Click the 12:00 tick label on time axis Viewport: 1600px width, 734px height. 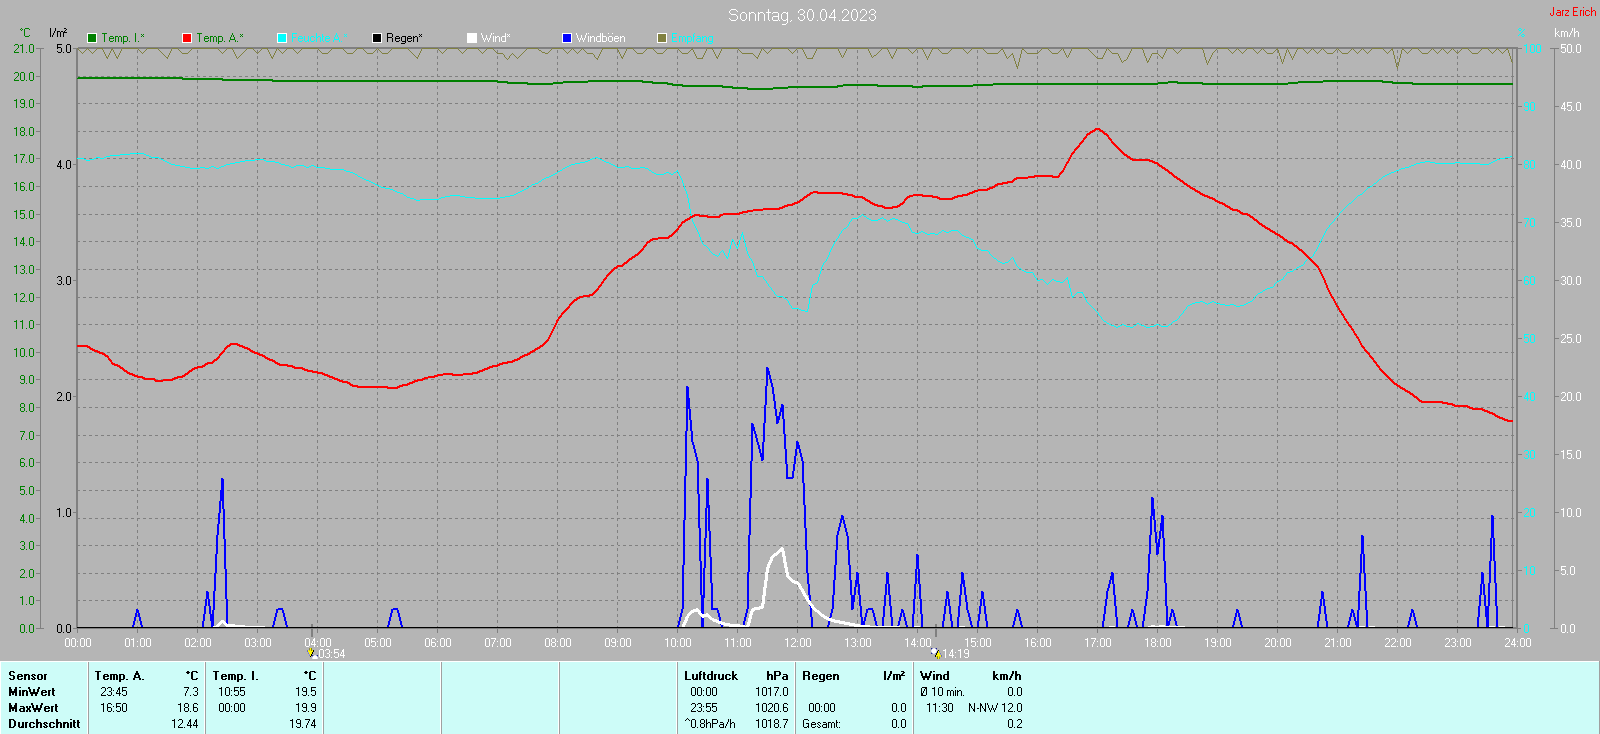click(x=798, y=643)
